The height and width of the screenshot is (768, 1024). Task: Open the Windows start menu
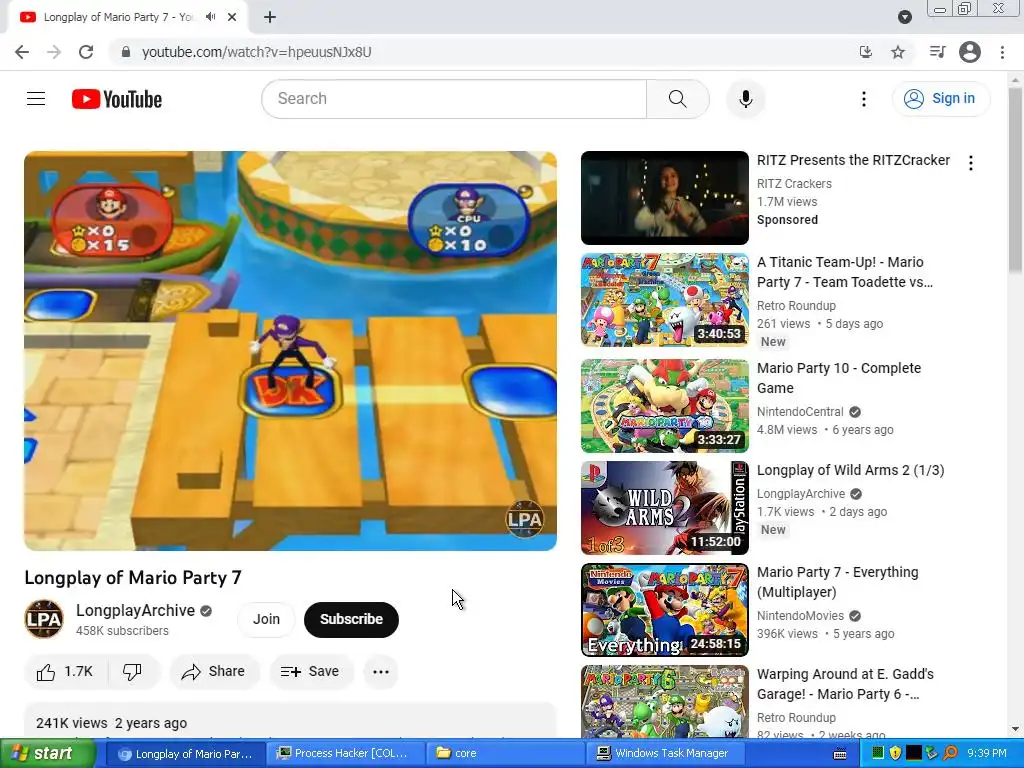pyautogui.click(x=47, y=753)
